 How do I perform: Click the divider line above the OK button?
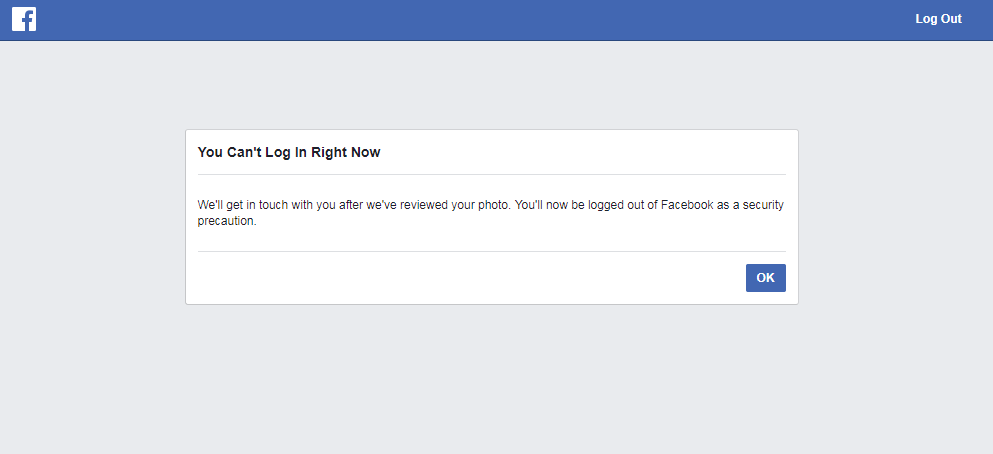(491, 251)
